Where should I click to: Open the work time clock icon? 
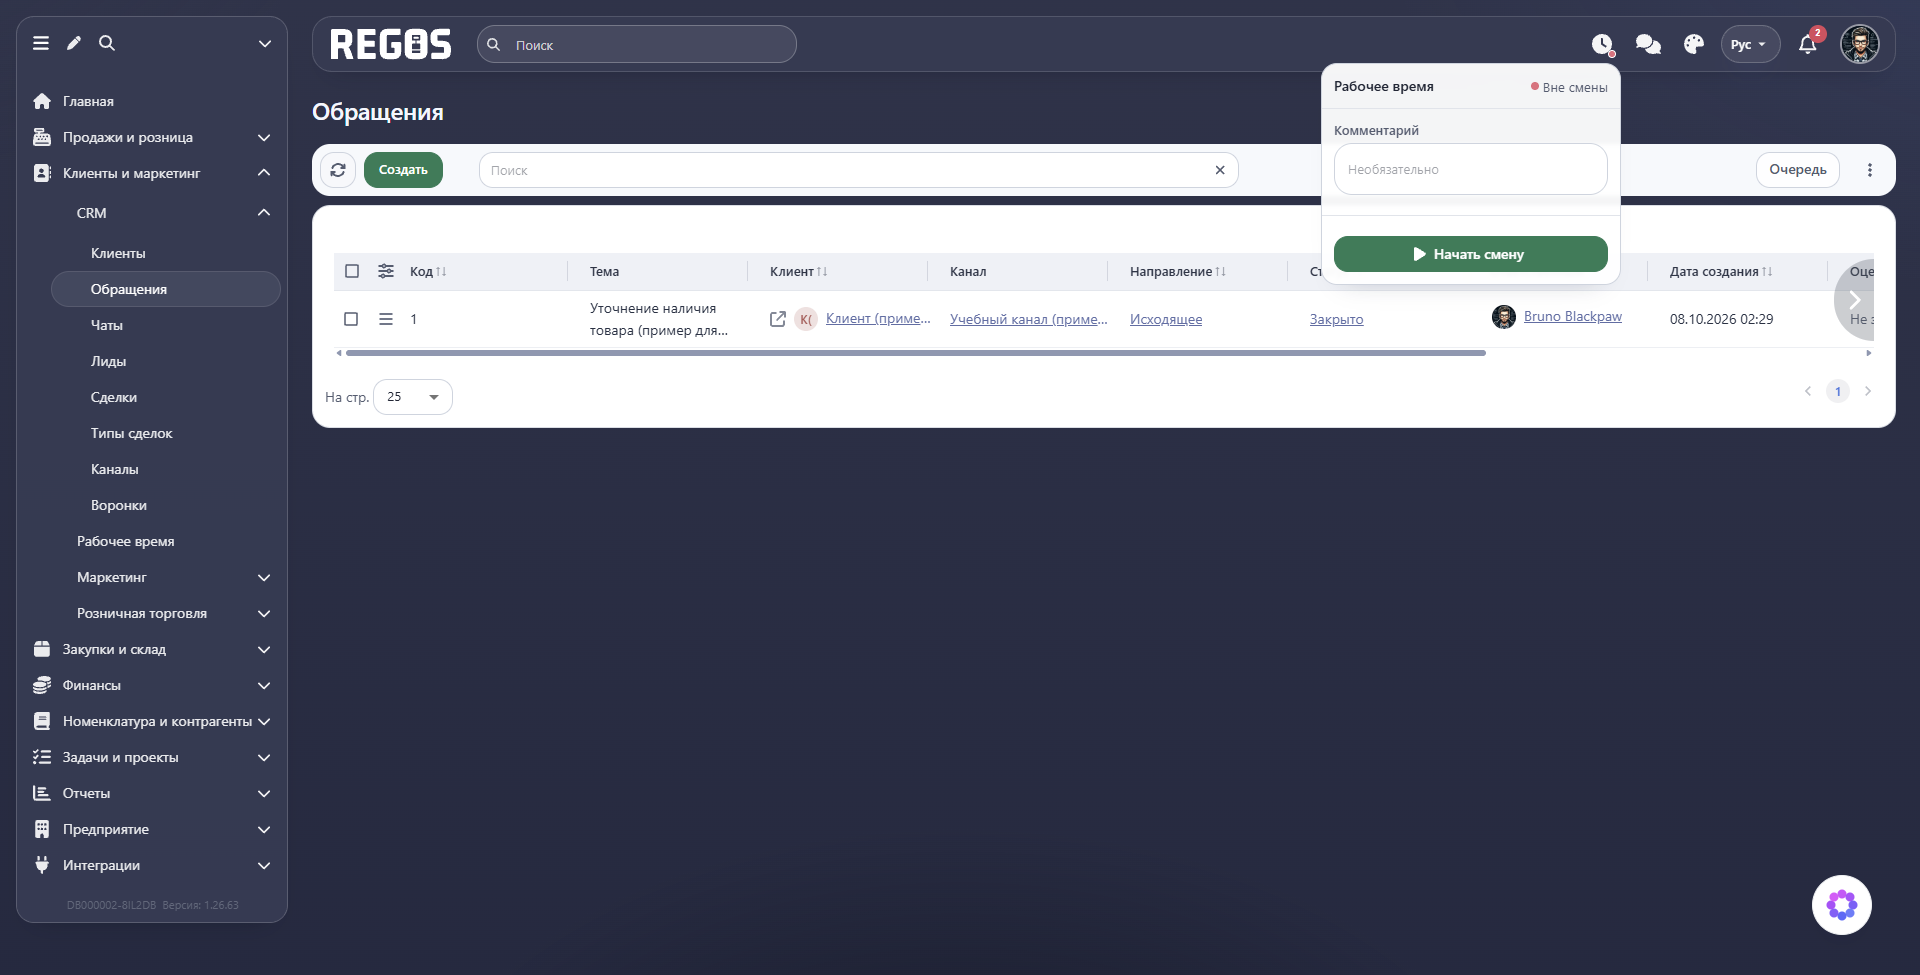[1603, 45]
